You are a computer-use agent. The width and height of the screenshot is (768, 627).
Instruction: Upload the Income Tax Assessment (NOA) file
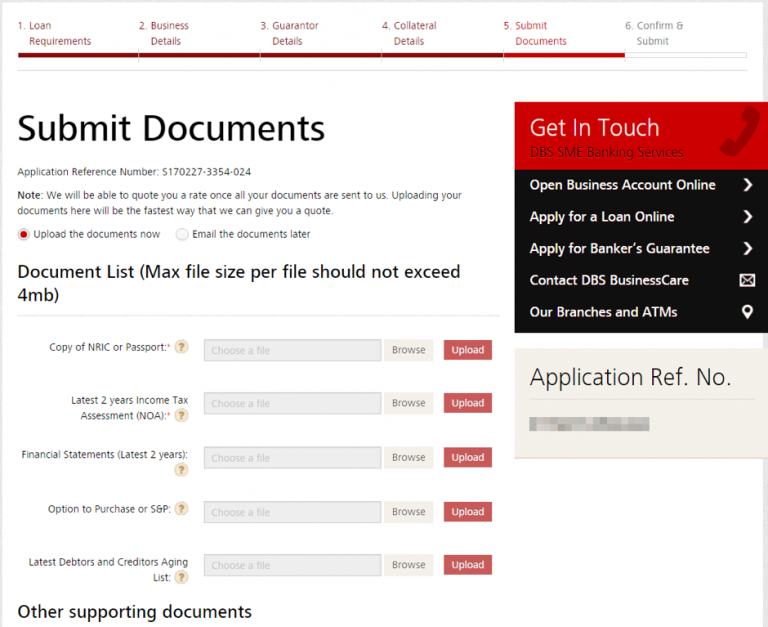[x=468, y=403]
